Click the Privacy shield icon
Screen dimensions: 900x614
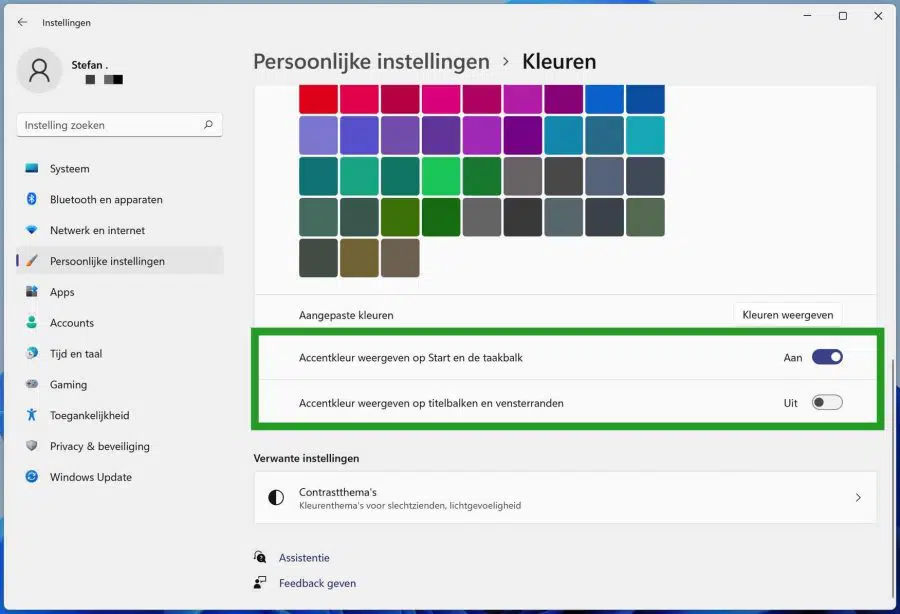32,446
